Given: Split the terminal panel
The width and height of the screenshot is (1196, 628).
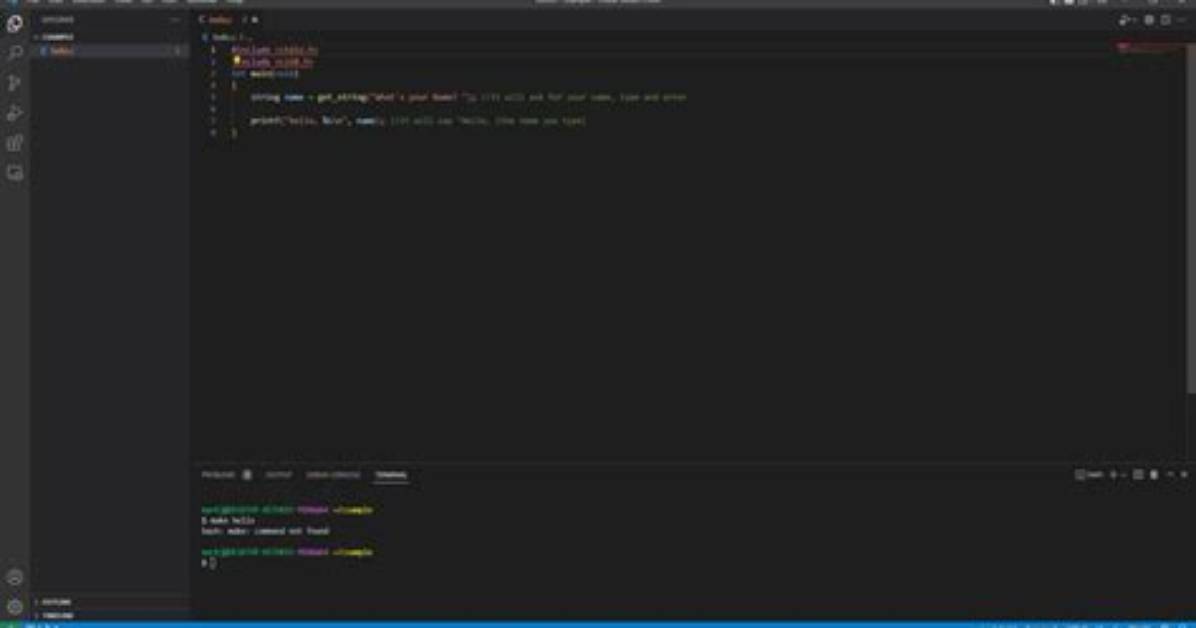Looking at the screenshot, I should [x=1137, y=475].
